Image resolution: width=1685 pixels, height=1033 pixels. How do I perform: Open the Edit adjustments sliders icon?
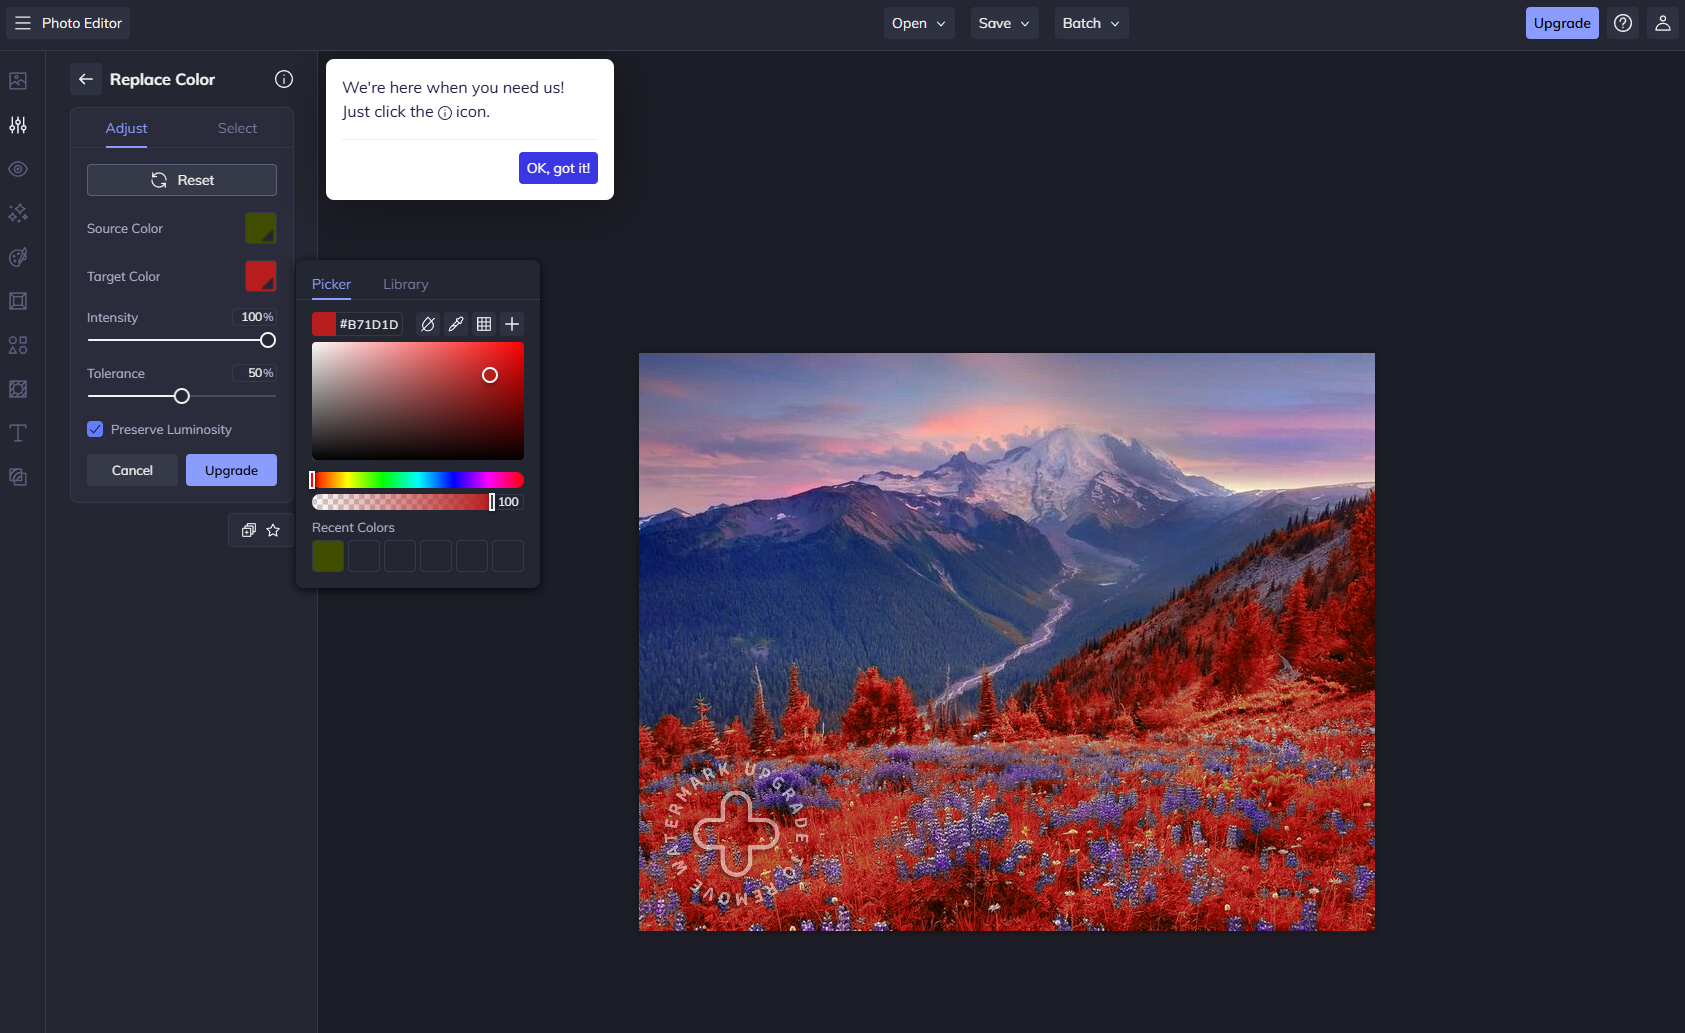coord(18,125)
